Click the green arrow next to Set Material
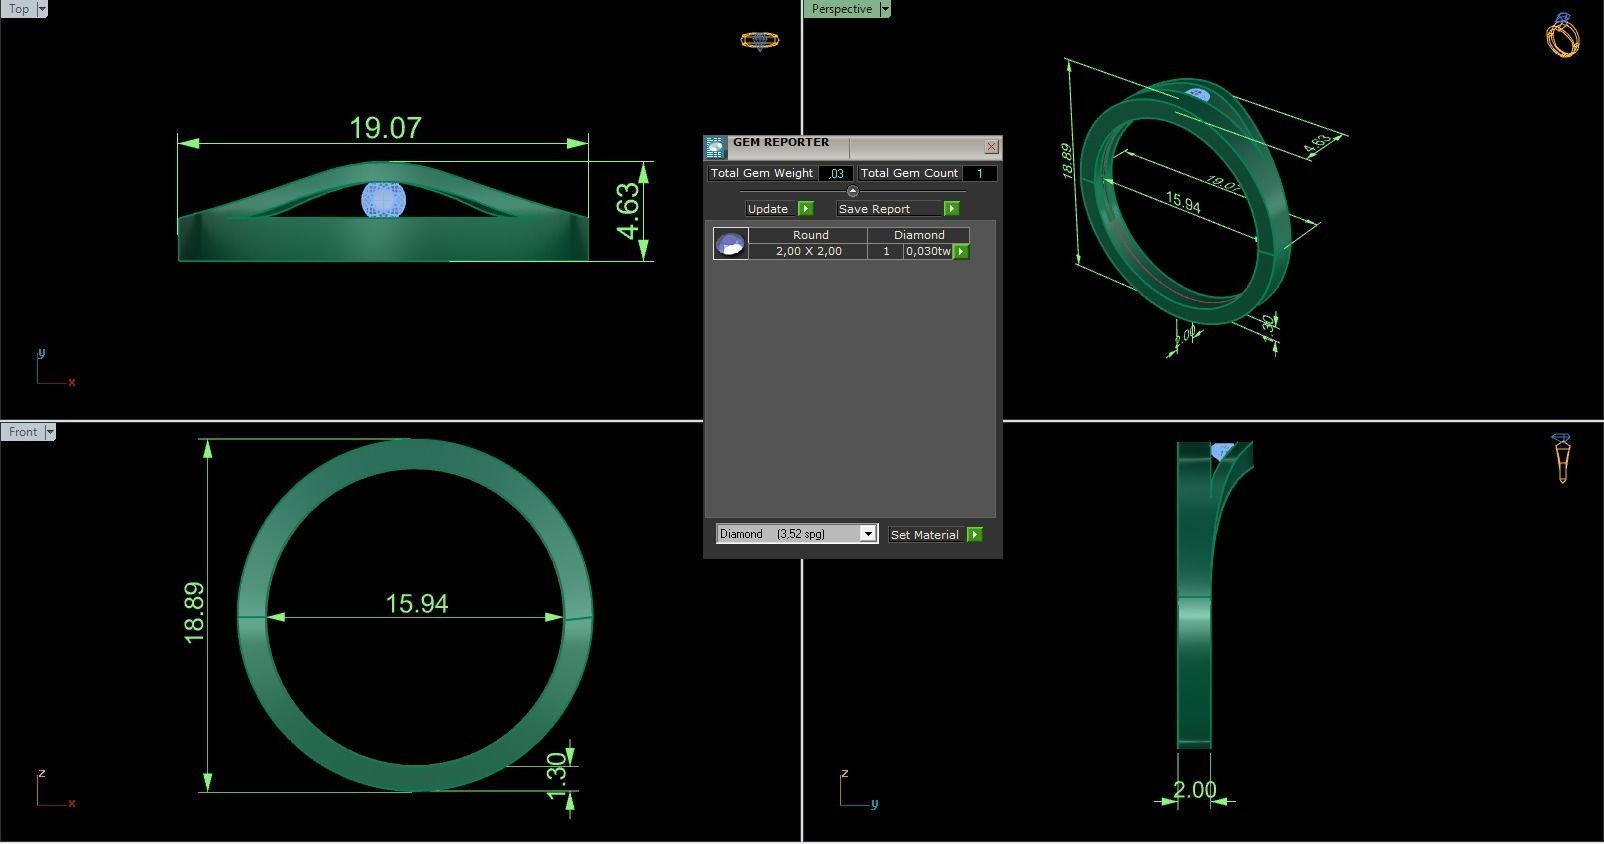This screenshot has height=844, width=1604. click(x=975, y=535)
